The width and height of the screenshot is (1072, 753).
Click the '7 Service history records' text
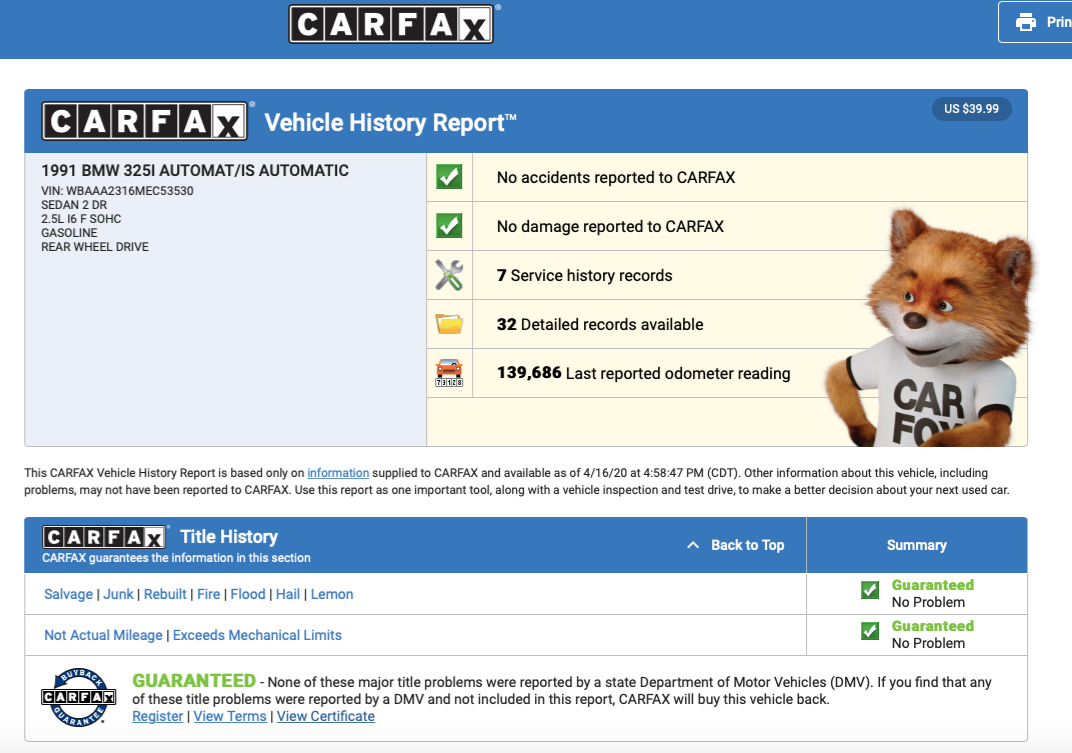click(x=585, y=276)
